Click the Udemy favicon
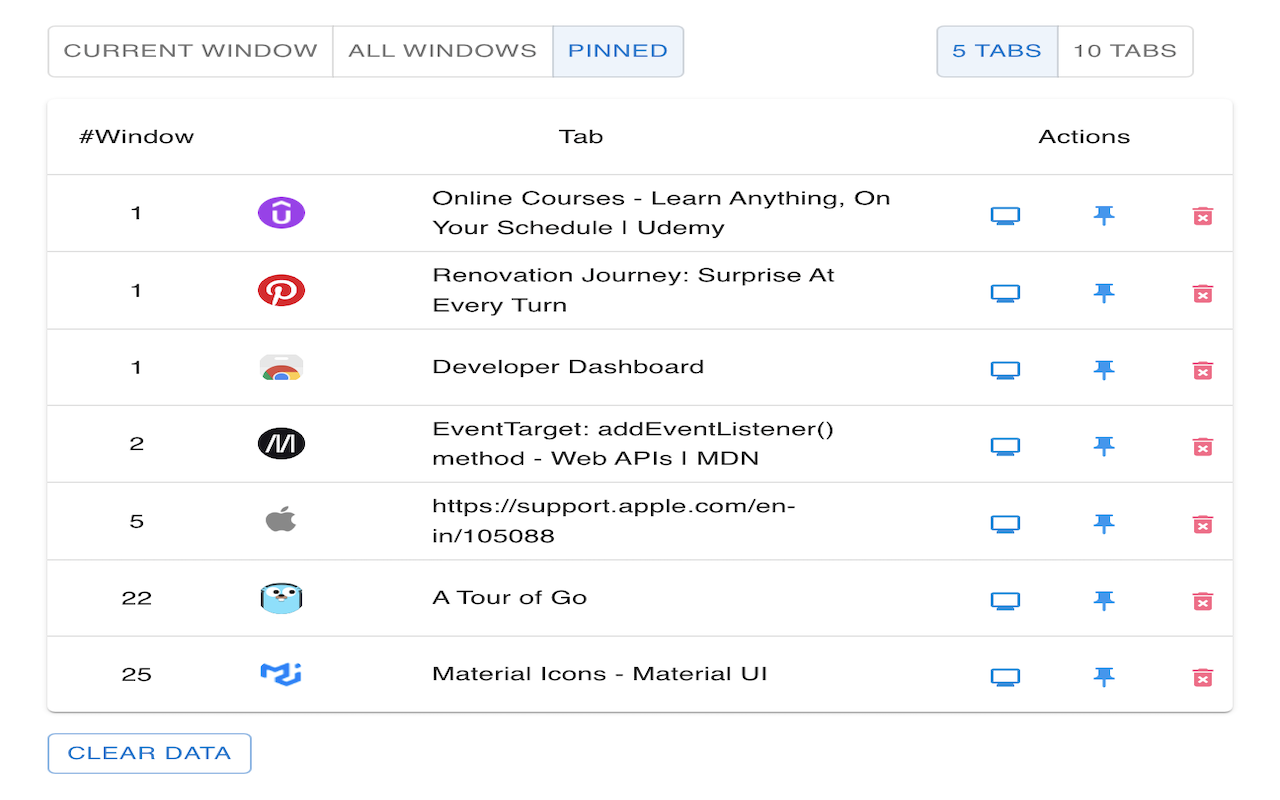The image size is (1280, 800). point(281,213)
